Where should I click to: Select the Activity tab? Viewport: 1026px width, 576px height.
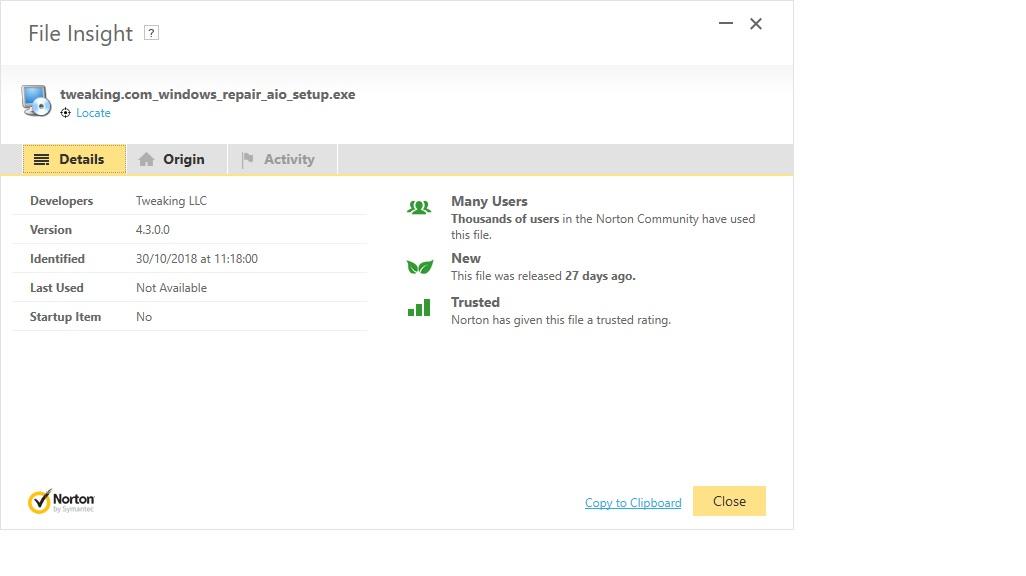click(283, 159)
